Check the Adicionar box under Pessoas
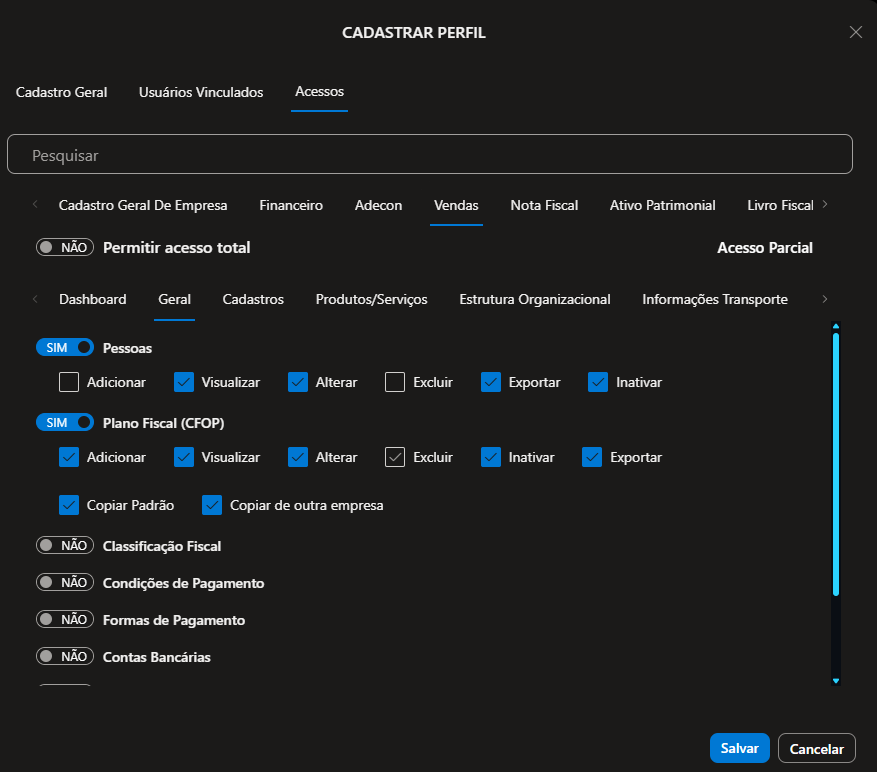The height and width of the screenshot is (772, 877). [x=69, y=382]
